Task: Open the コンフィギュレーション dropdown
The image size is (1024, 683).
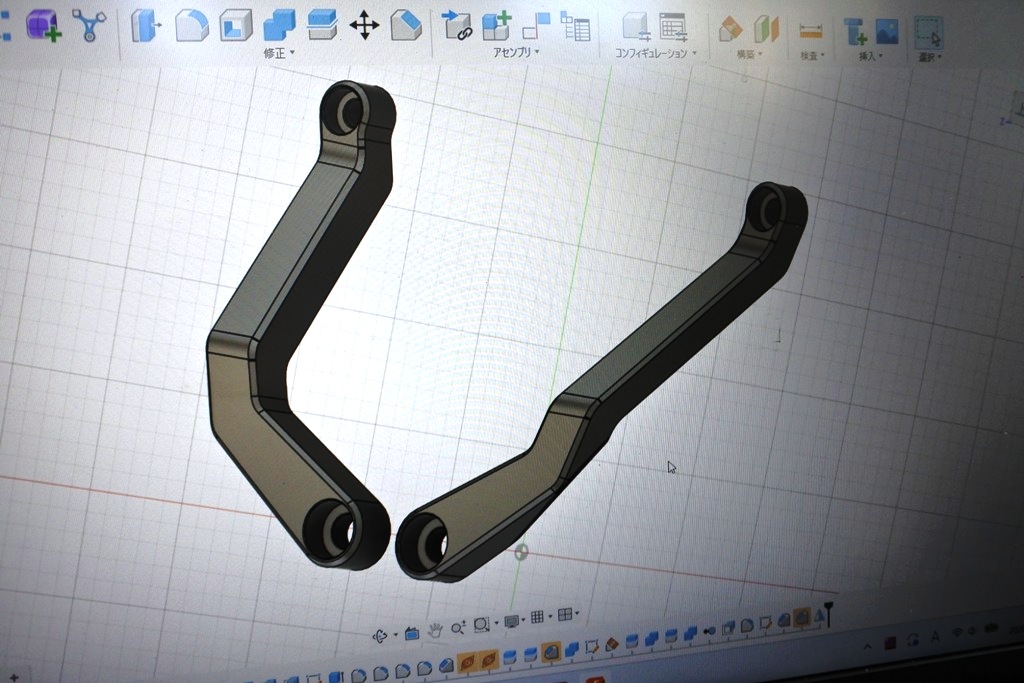Action: coord(655,53)
